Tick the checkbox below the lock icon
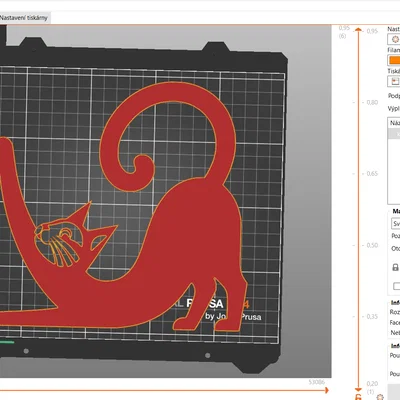This screenshot has width=400, height=400. (x=396, y=286)
